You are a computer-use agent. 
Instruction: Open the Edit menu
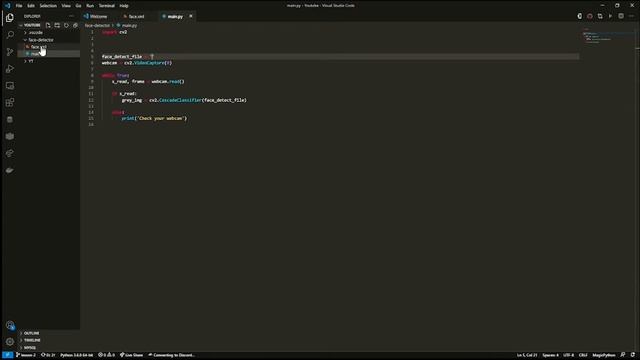31,6
